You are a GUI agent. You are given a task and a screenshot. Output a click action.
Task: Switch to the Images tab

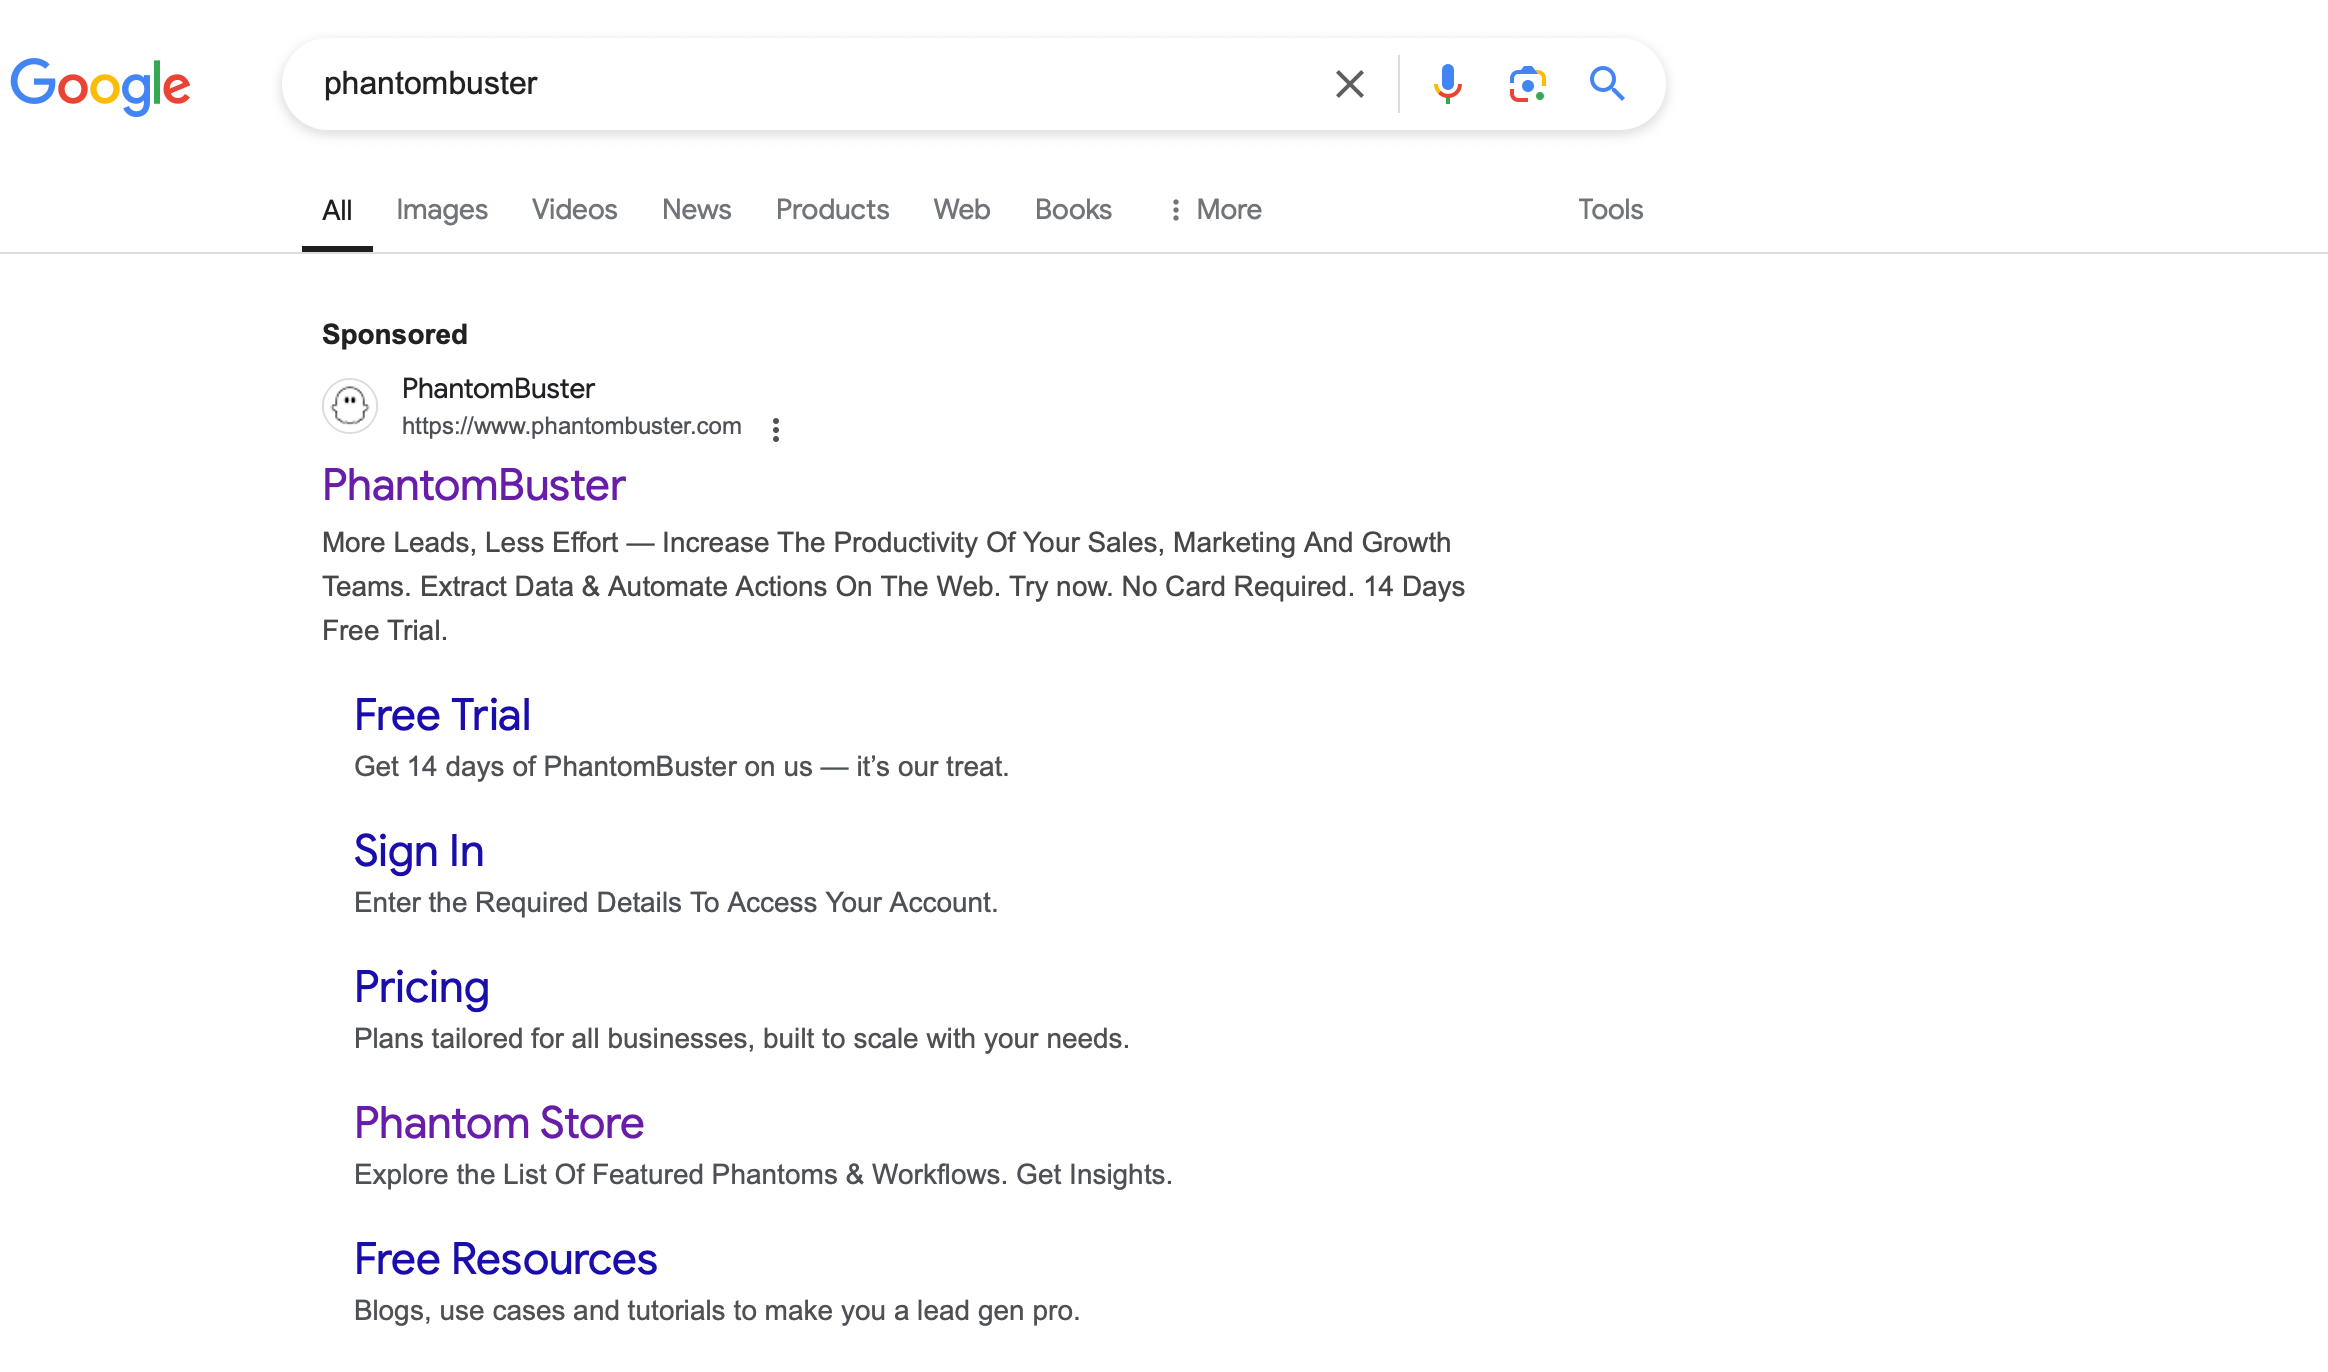click(441, 209)
